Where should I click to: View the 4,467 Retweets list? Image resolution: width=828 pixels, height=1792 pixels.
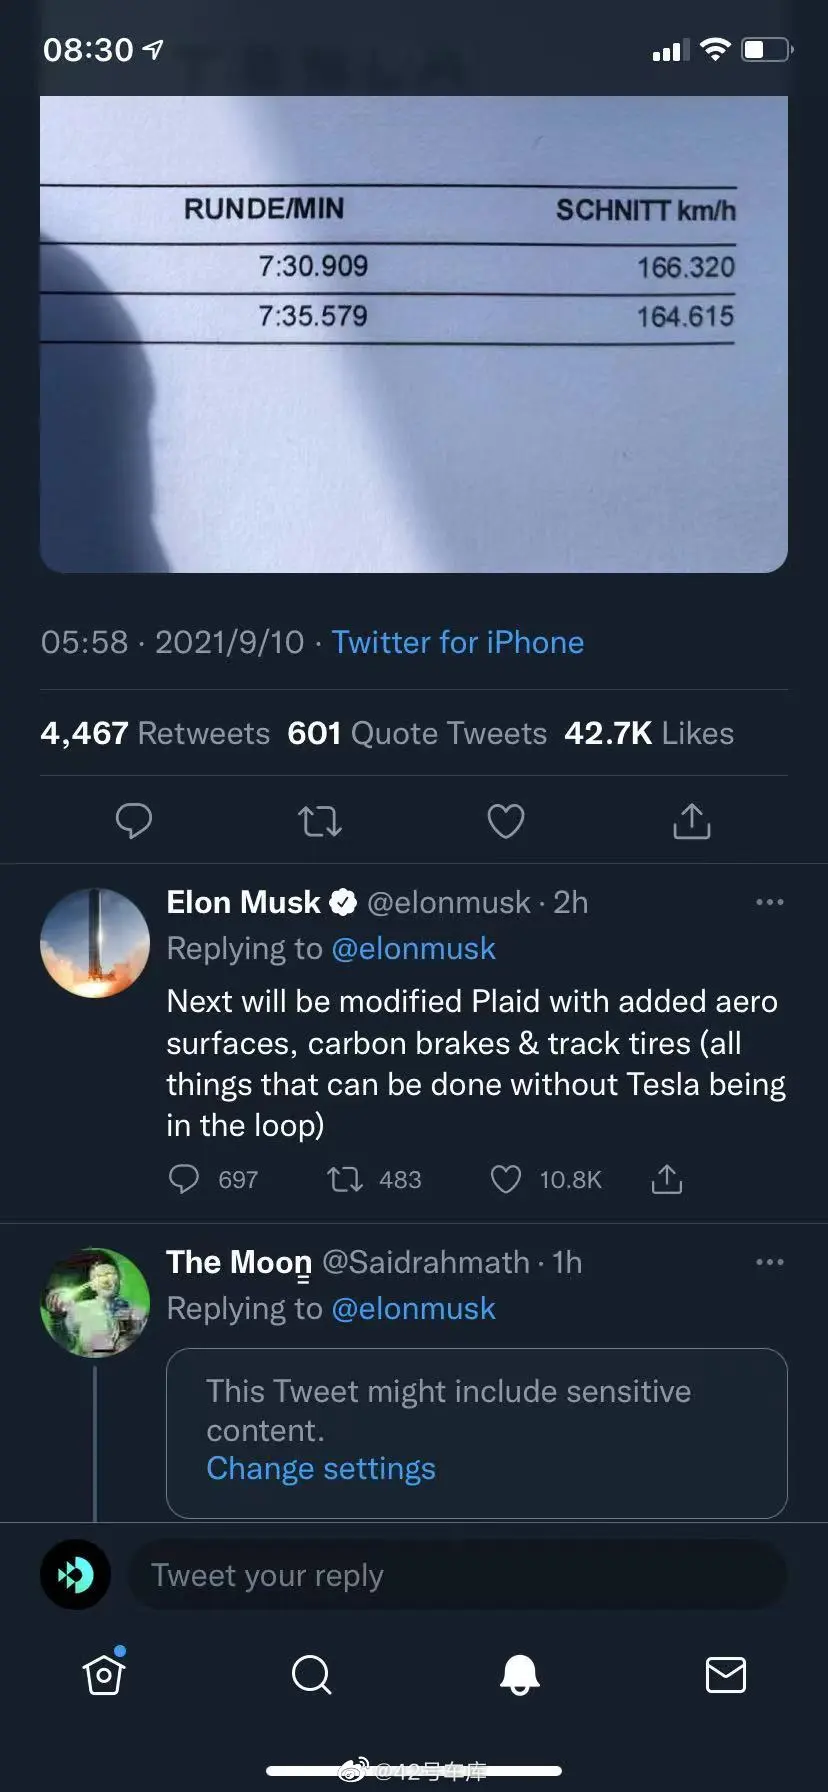tap(155, 733)
